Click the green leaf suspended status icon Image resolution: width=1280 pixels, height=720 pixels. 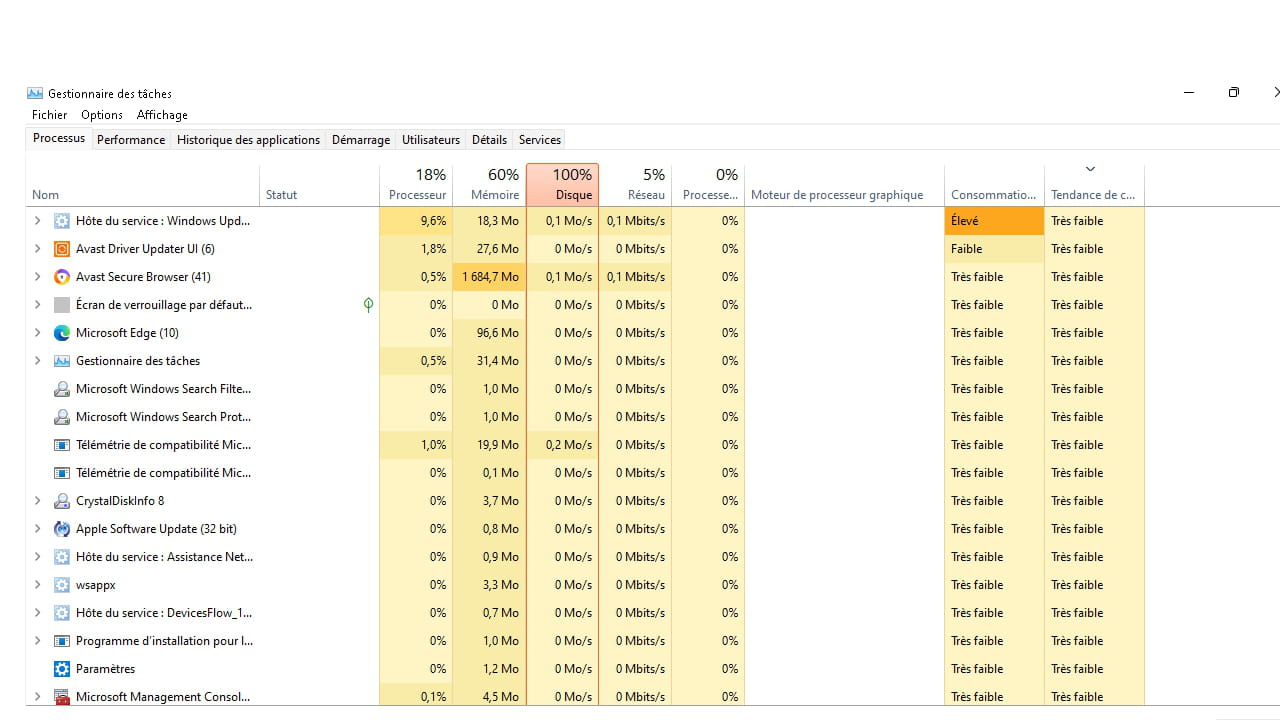pyautogui.click(x=369, y=305)
